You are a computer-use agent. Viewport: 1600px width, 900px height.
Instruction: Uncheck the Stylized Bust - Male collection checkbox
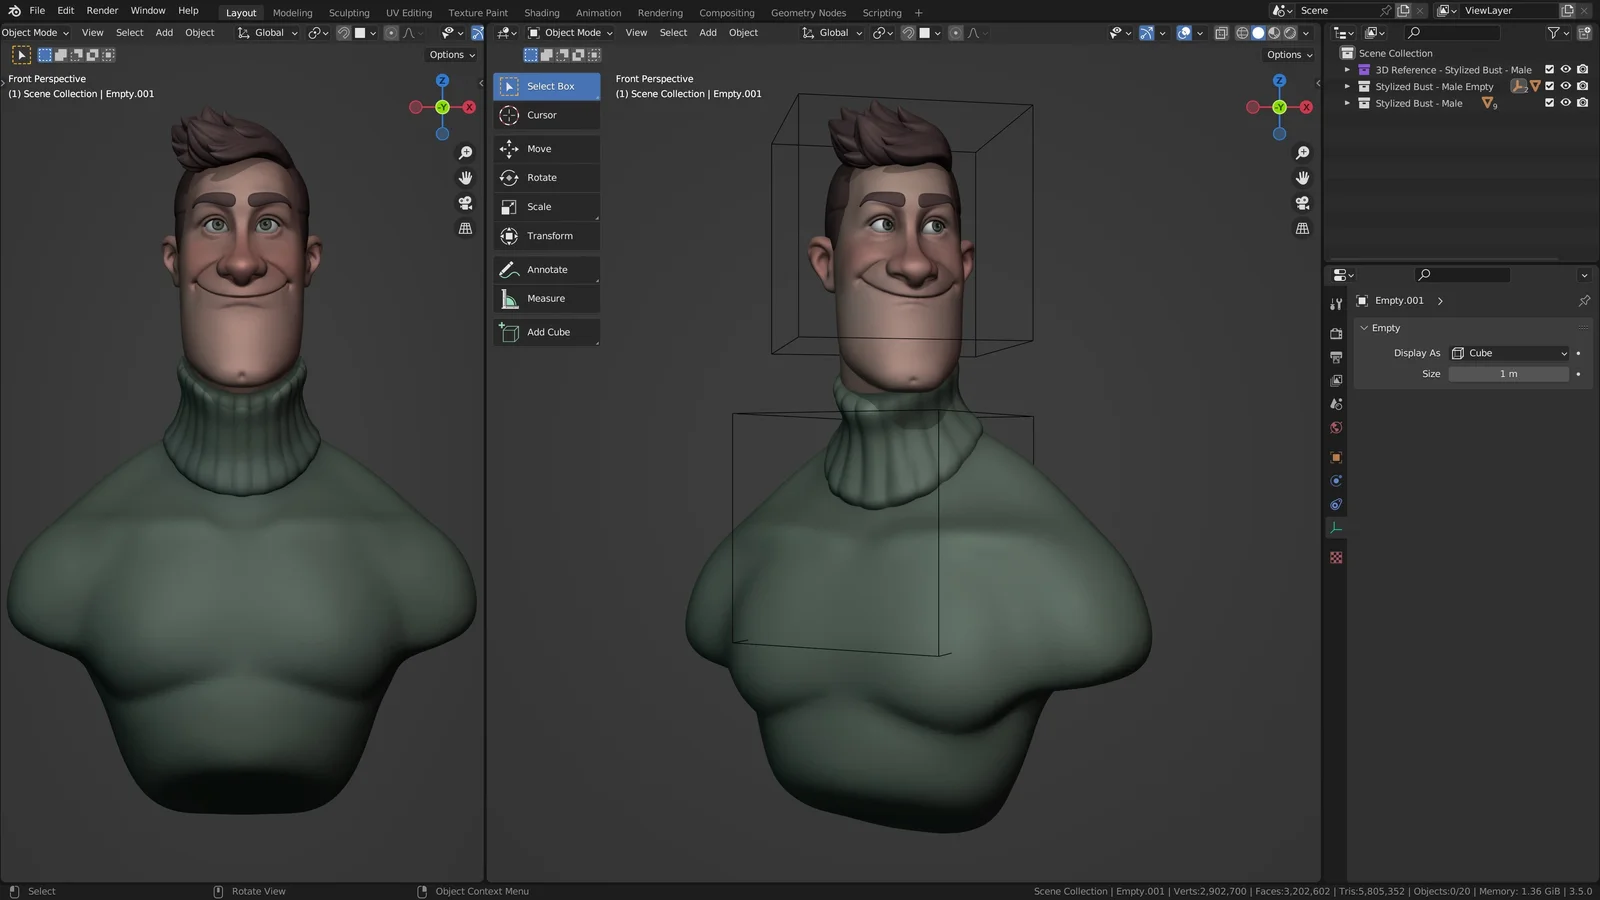point(1549,103)
